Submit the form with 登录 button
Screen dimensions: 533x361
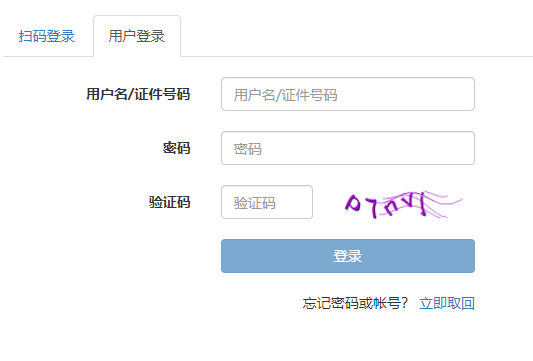348,256
